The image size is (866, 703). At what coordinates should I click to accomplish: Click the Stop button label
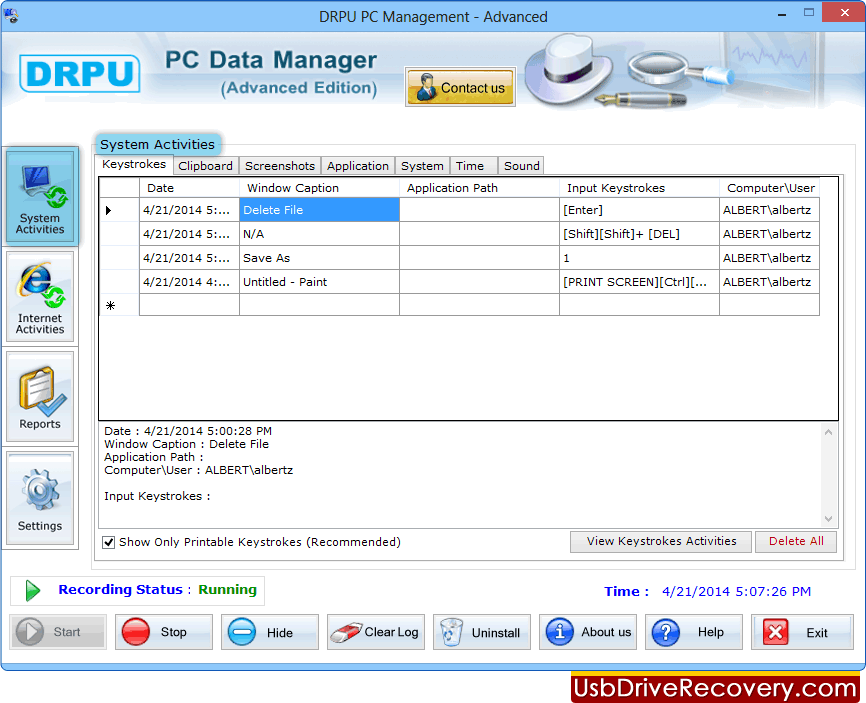[x=173, y=632]
